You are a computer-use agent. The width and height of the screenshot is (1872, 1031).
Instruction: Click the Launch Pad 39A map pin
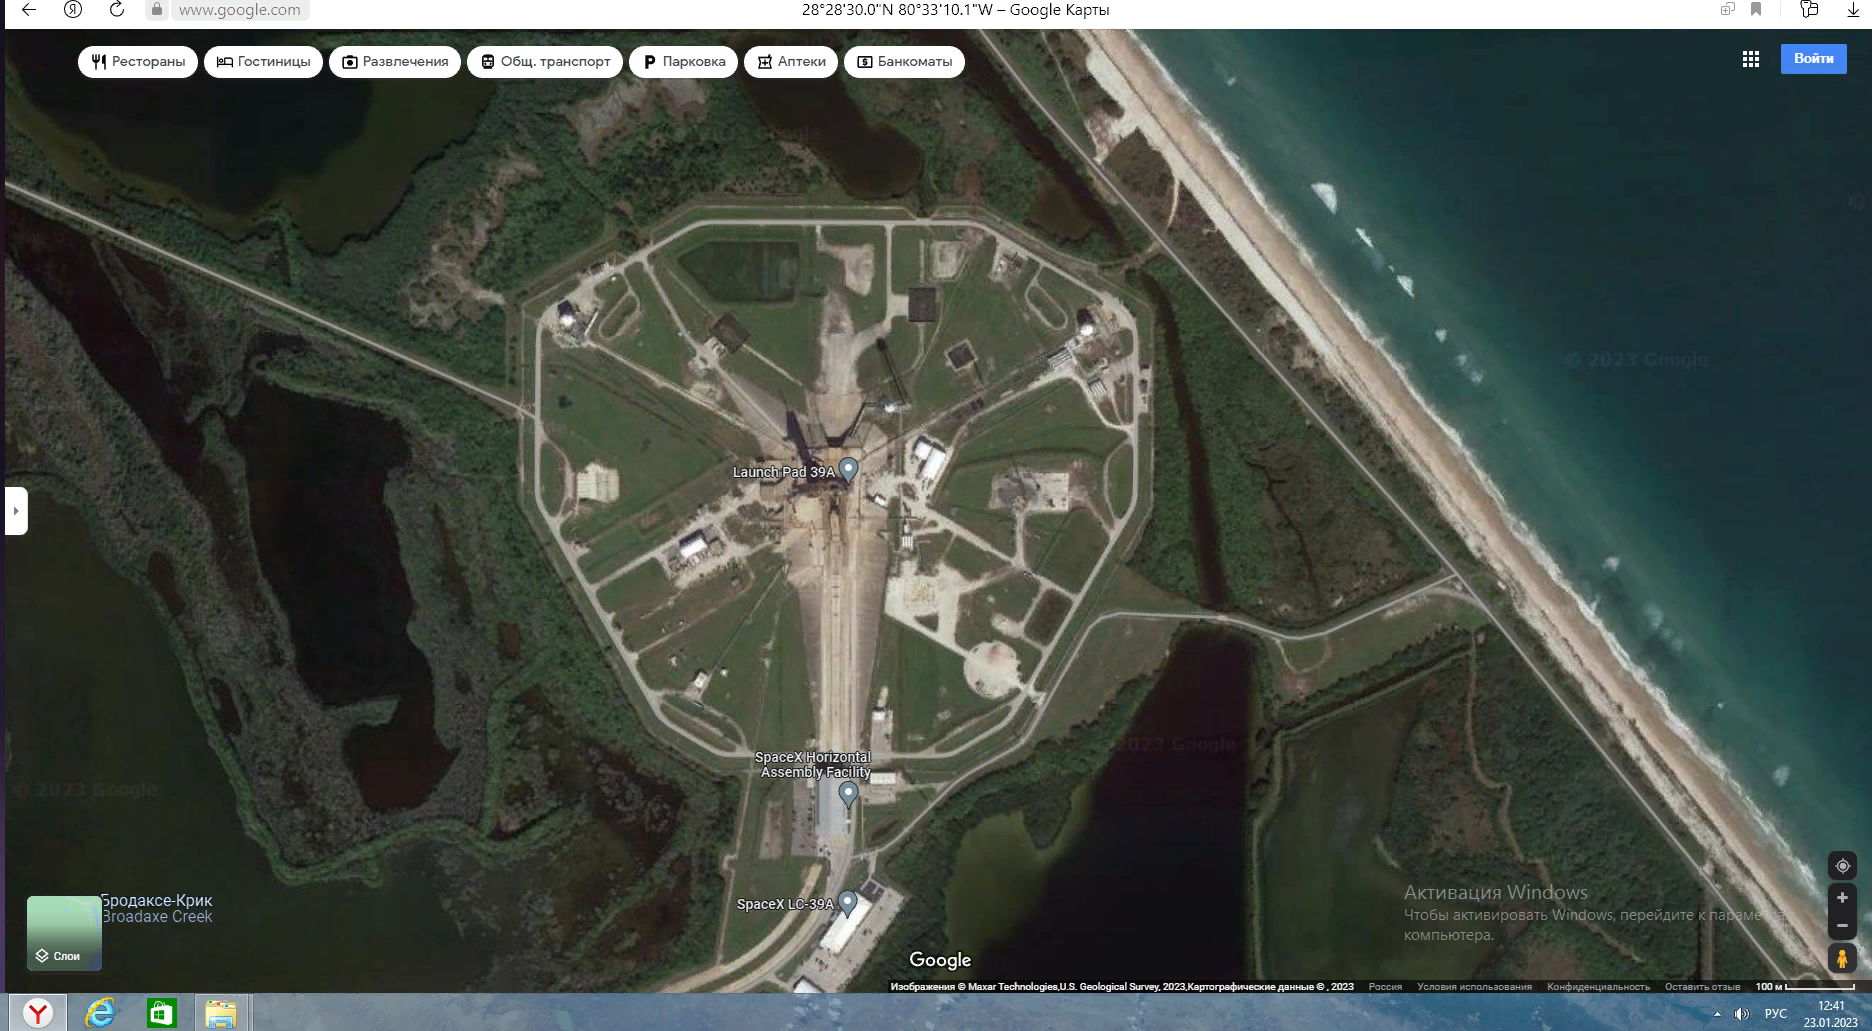848,468
